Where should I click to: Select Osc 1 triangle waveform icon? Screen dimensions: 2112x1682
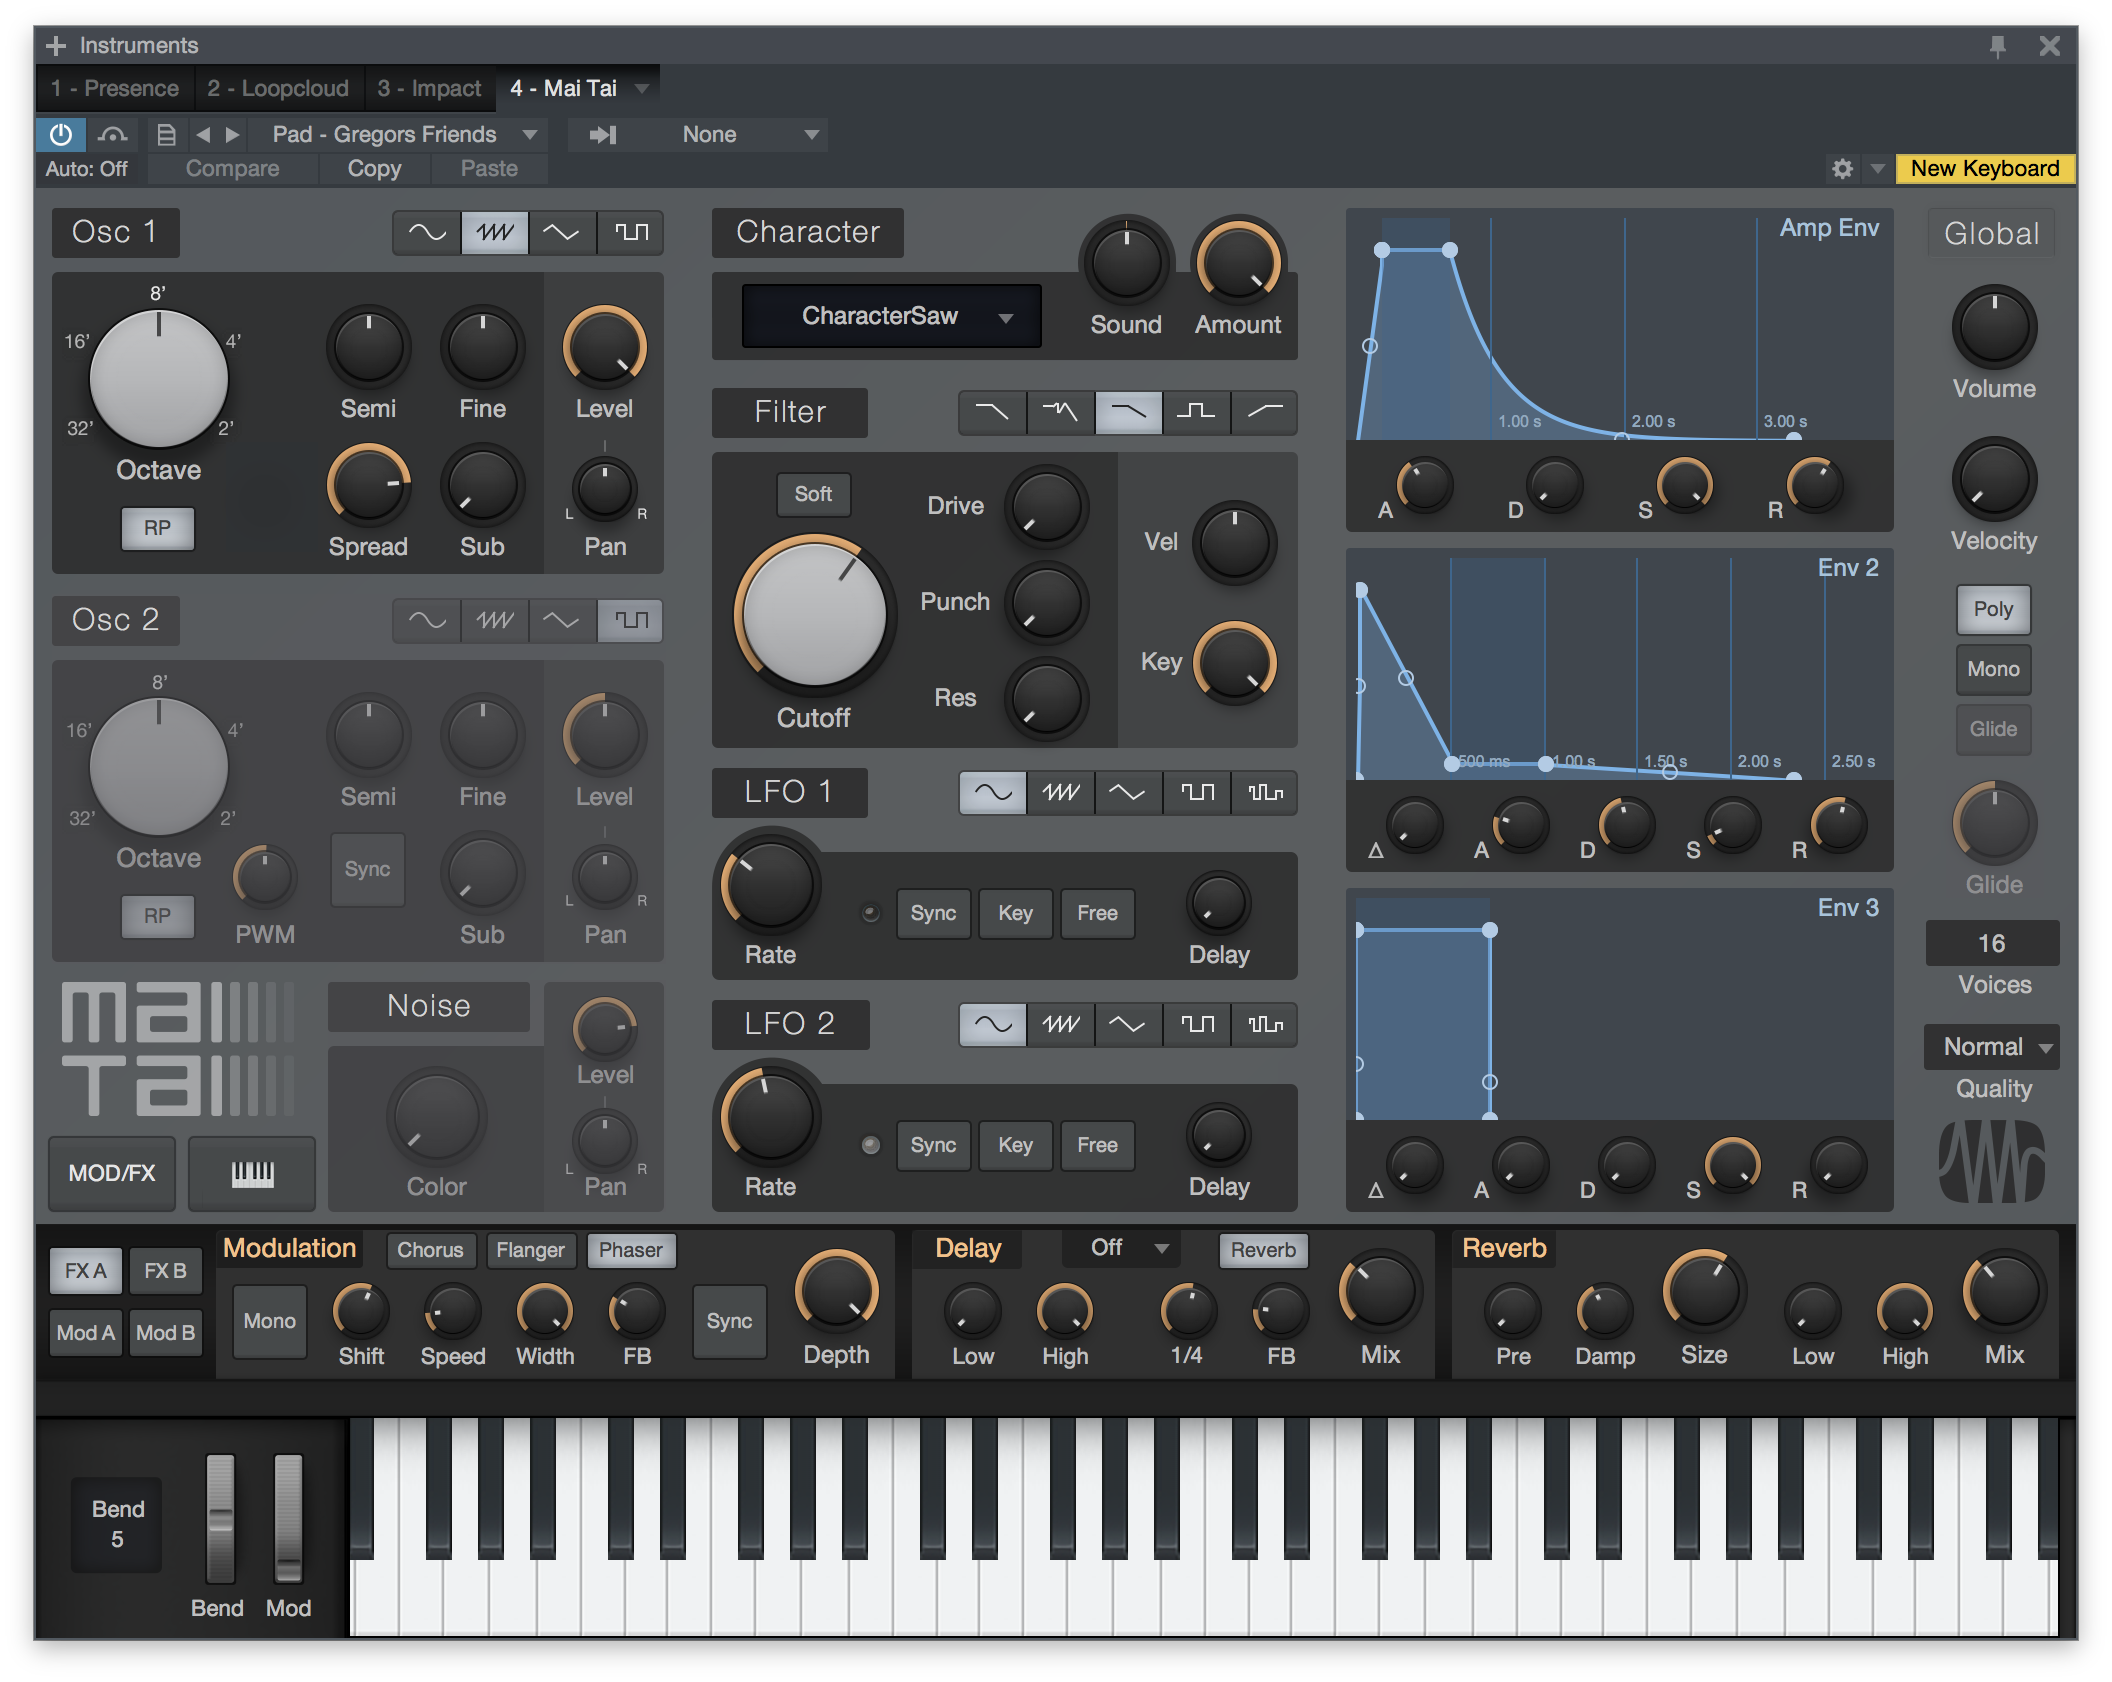click(x=562, y=233)
